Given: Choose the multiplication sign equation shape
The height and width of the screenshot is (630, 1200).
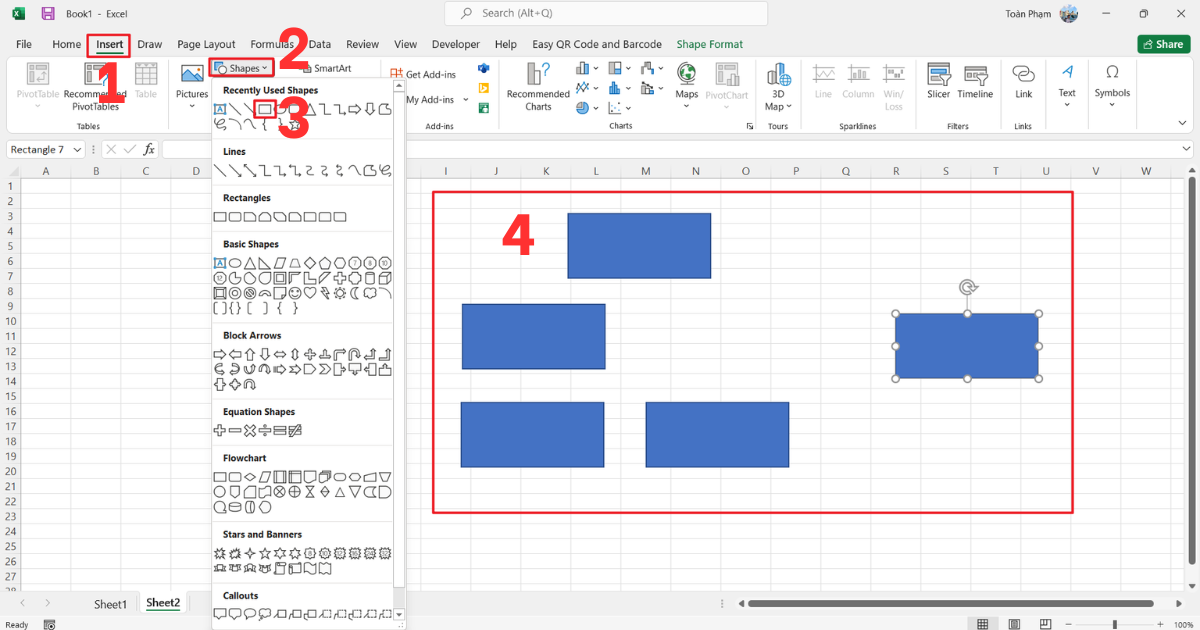Looking at the screenshot, I should pos(250,430).
